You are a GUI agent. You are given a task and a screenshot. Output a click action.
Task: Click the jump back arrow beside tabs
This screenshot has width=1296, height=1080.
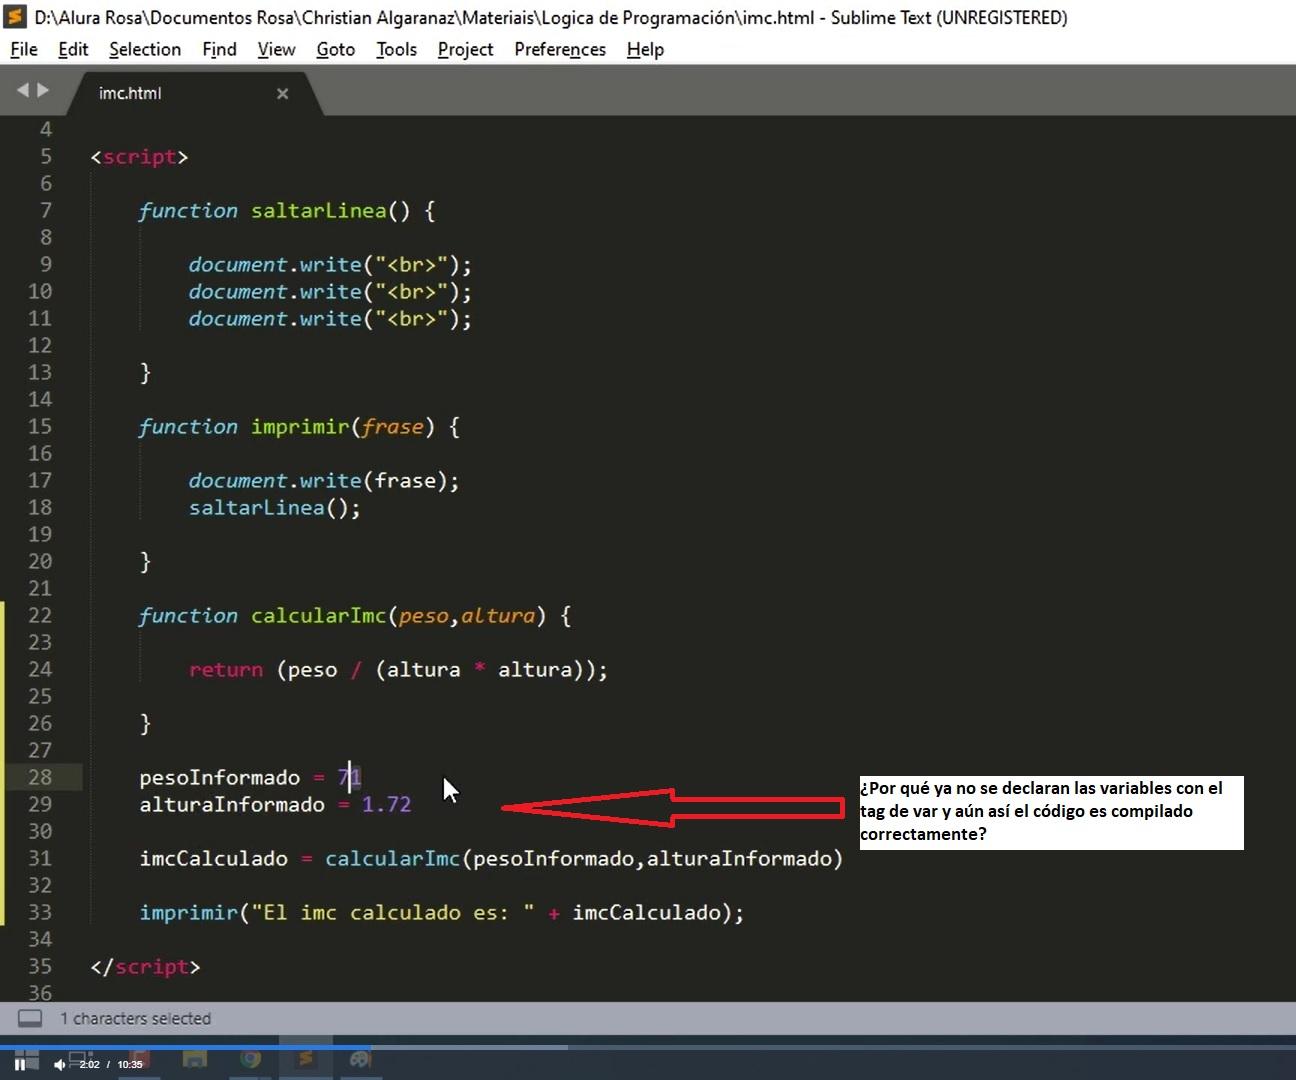coord(22,90)
